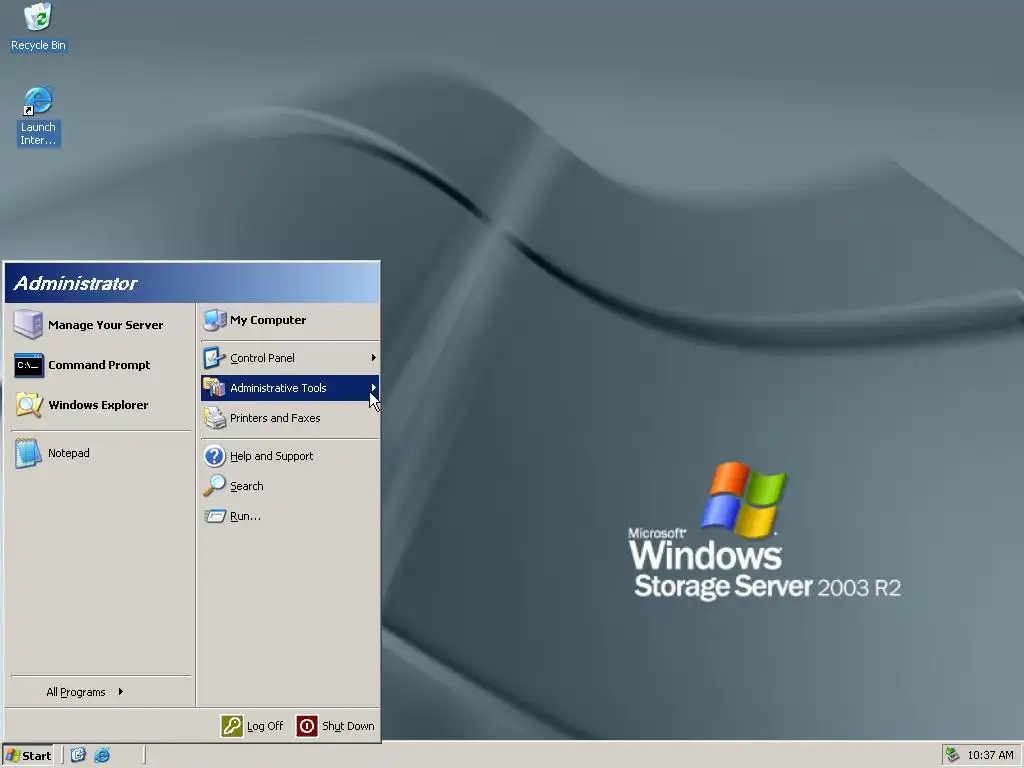Expand the All Programs arrow
Viewport: 1024px width, 768px height.
pyautogui.click(x=121, y=692)
